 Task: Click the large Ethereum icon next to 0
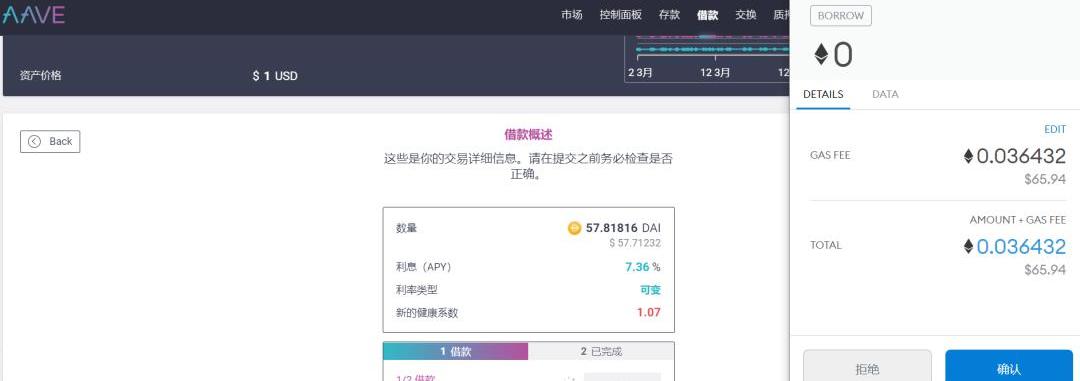[821, 54]
